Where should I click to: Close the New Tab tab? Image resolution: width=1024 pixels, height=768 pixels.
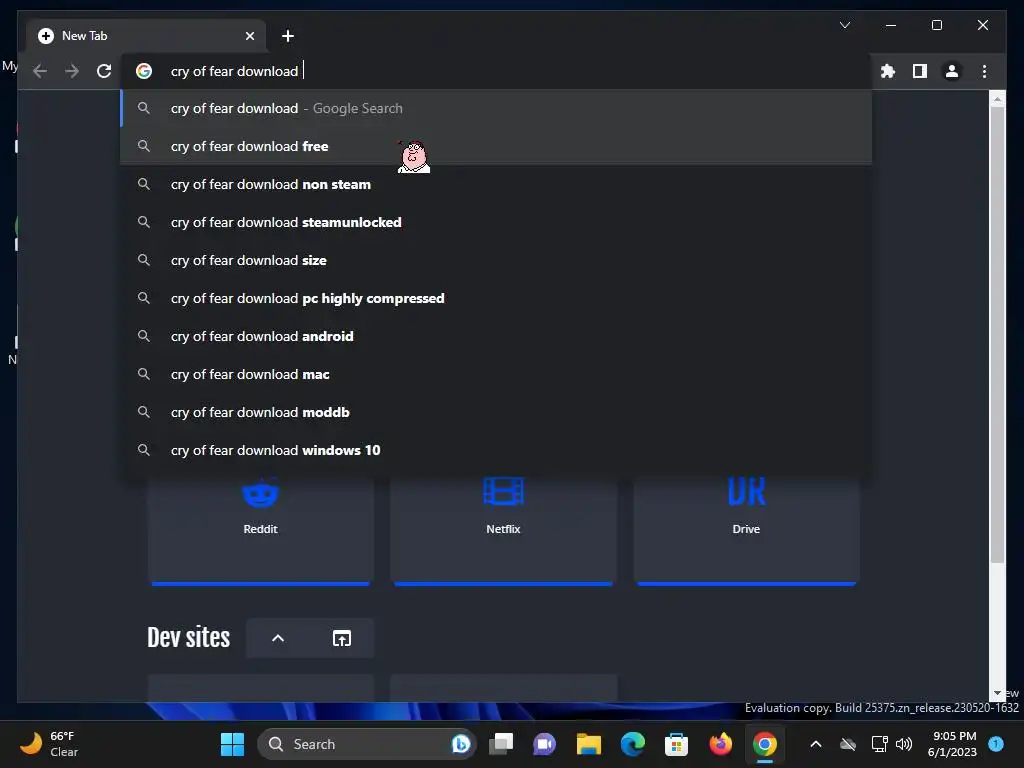click(x=249, y=36)
